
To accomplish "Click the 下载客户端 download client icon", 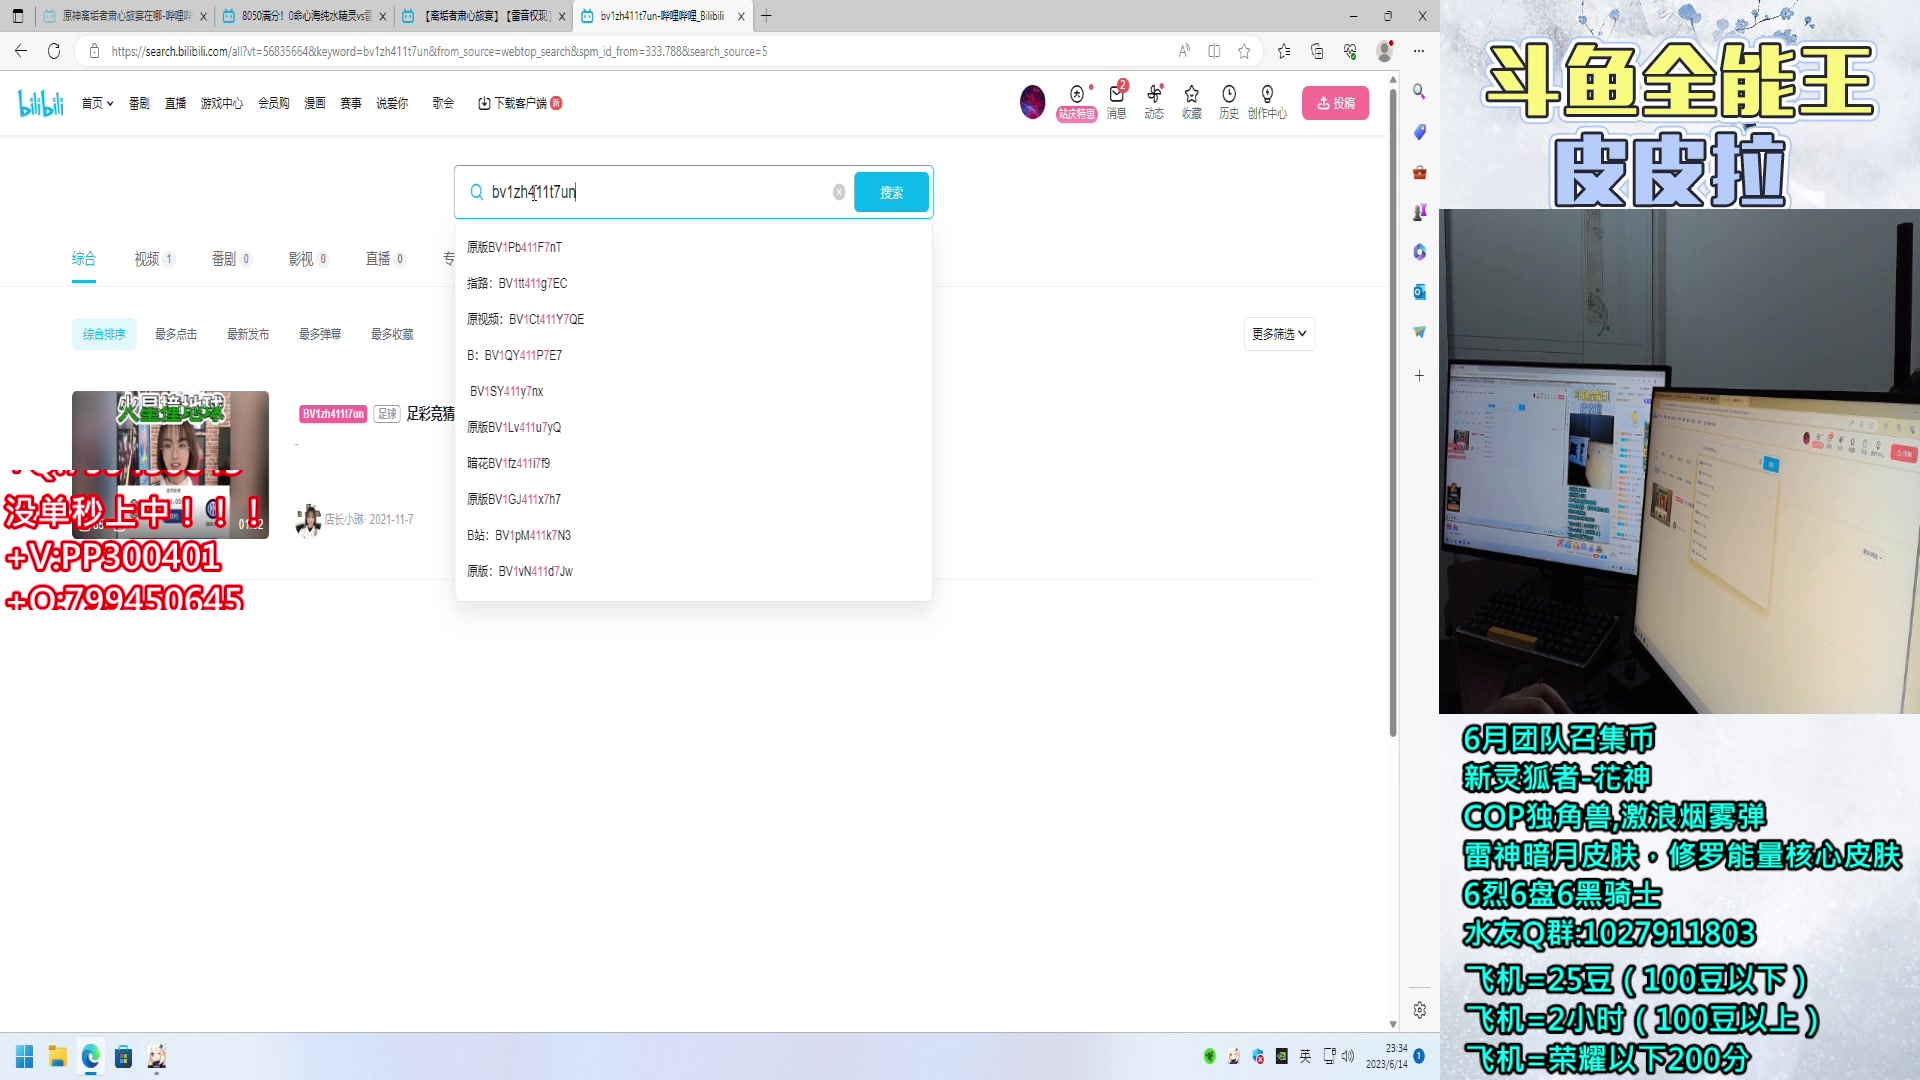I will coord(484,103).
